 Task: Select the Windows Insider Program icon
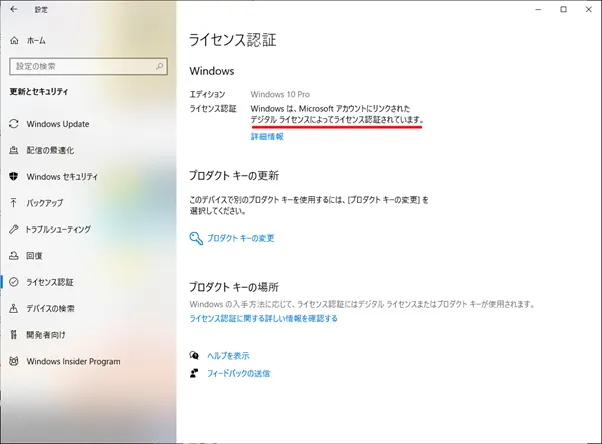pos(14,361)
